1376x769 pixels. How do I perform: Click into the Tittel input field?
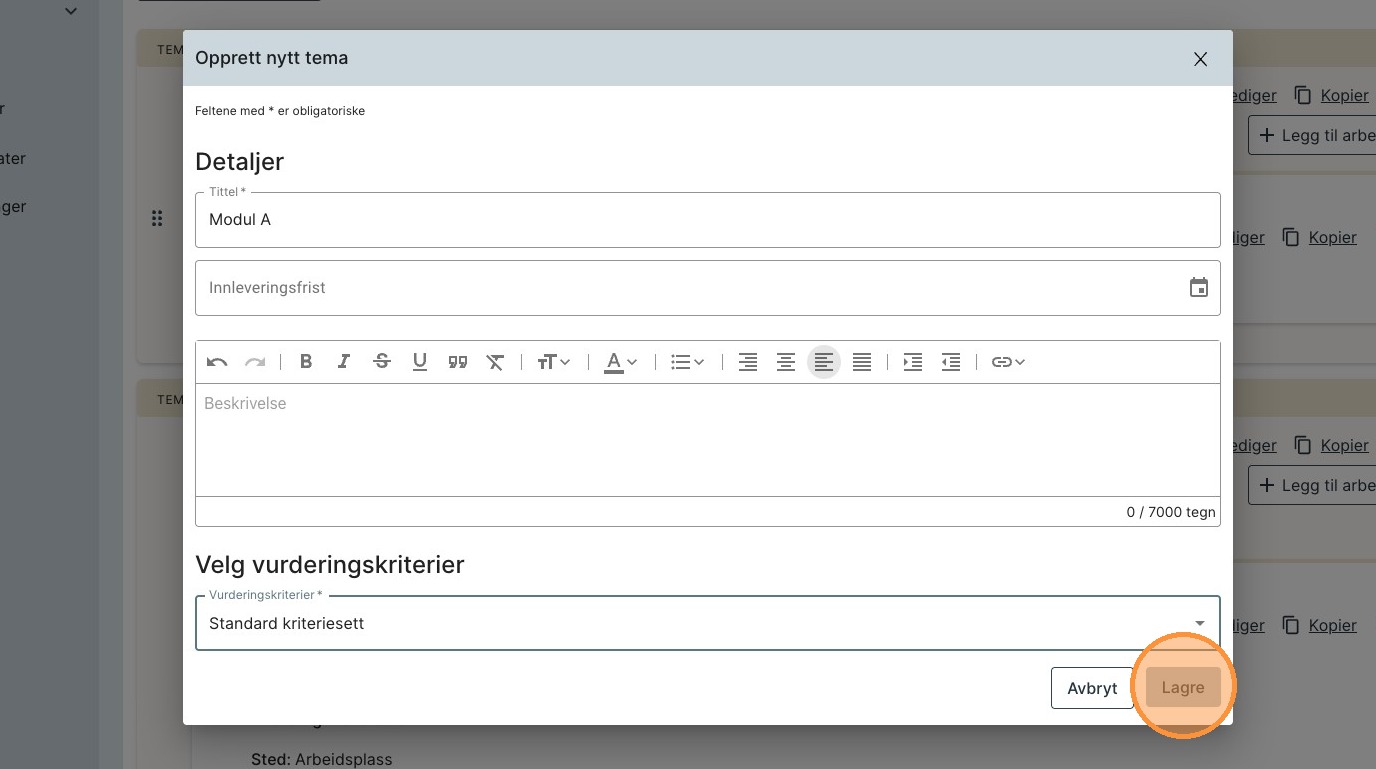tap(707, 220)
